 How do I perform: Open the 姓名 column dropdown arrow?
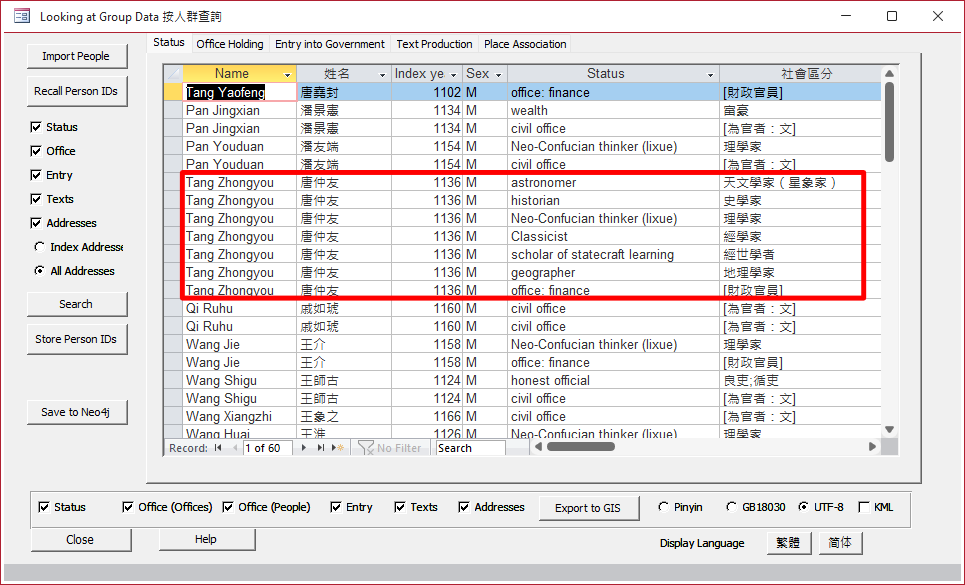(x=382, y=75)
